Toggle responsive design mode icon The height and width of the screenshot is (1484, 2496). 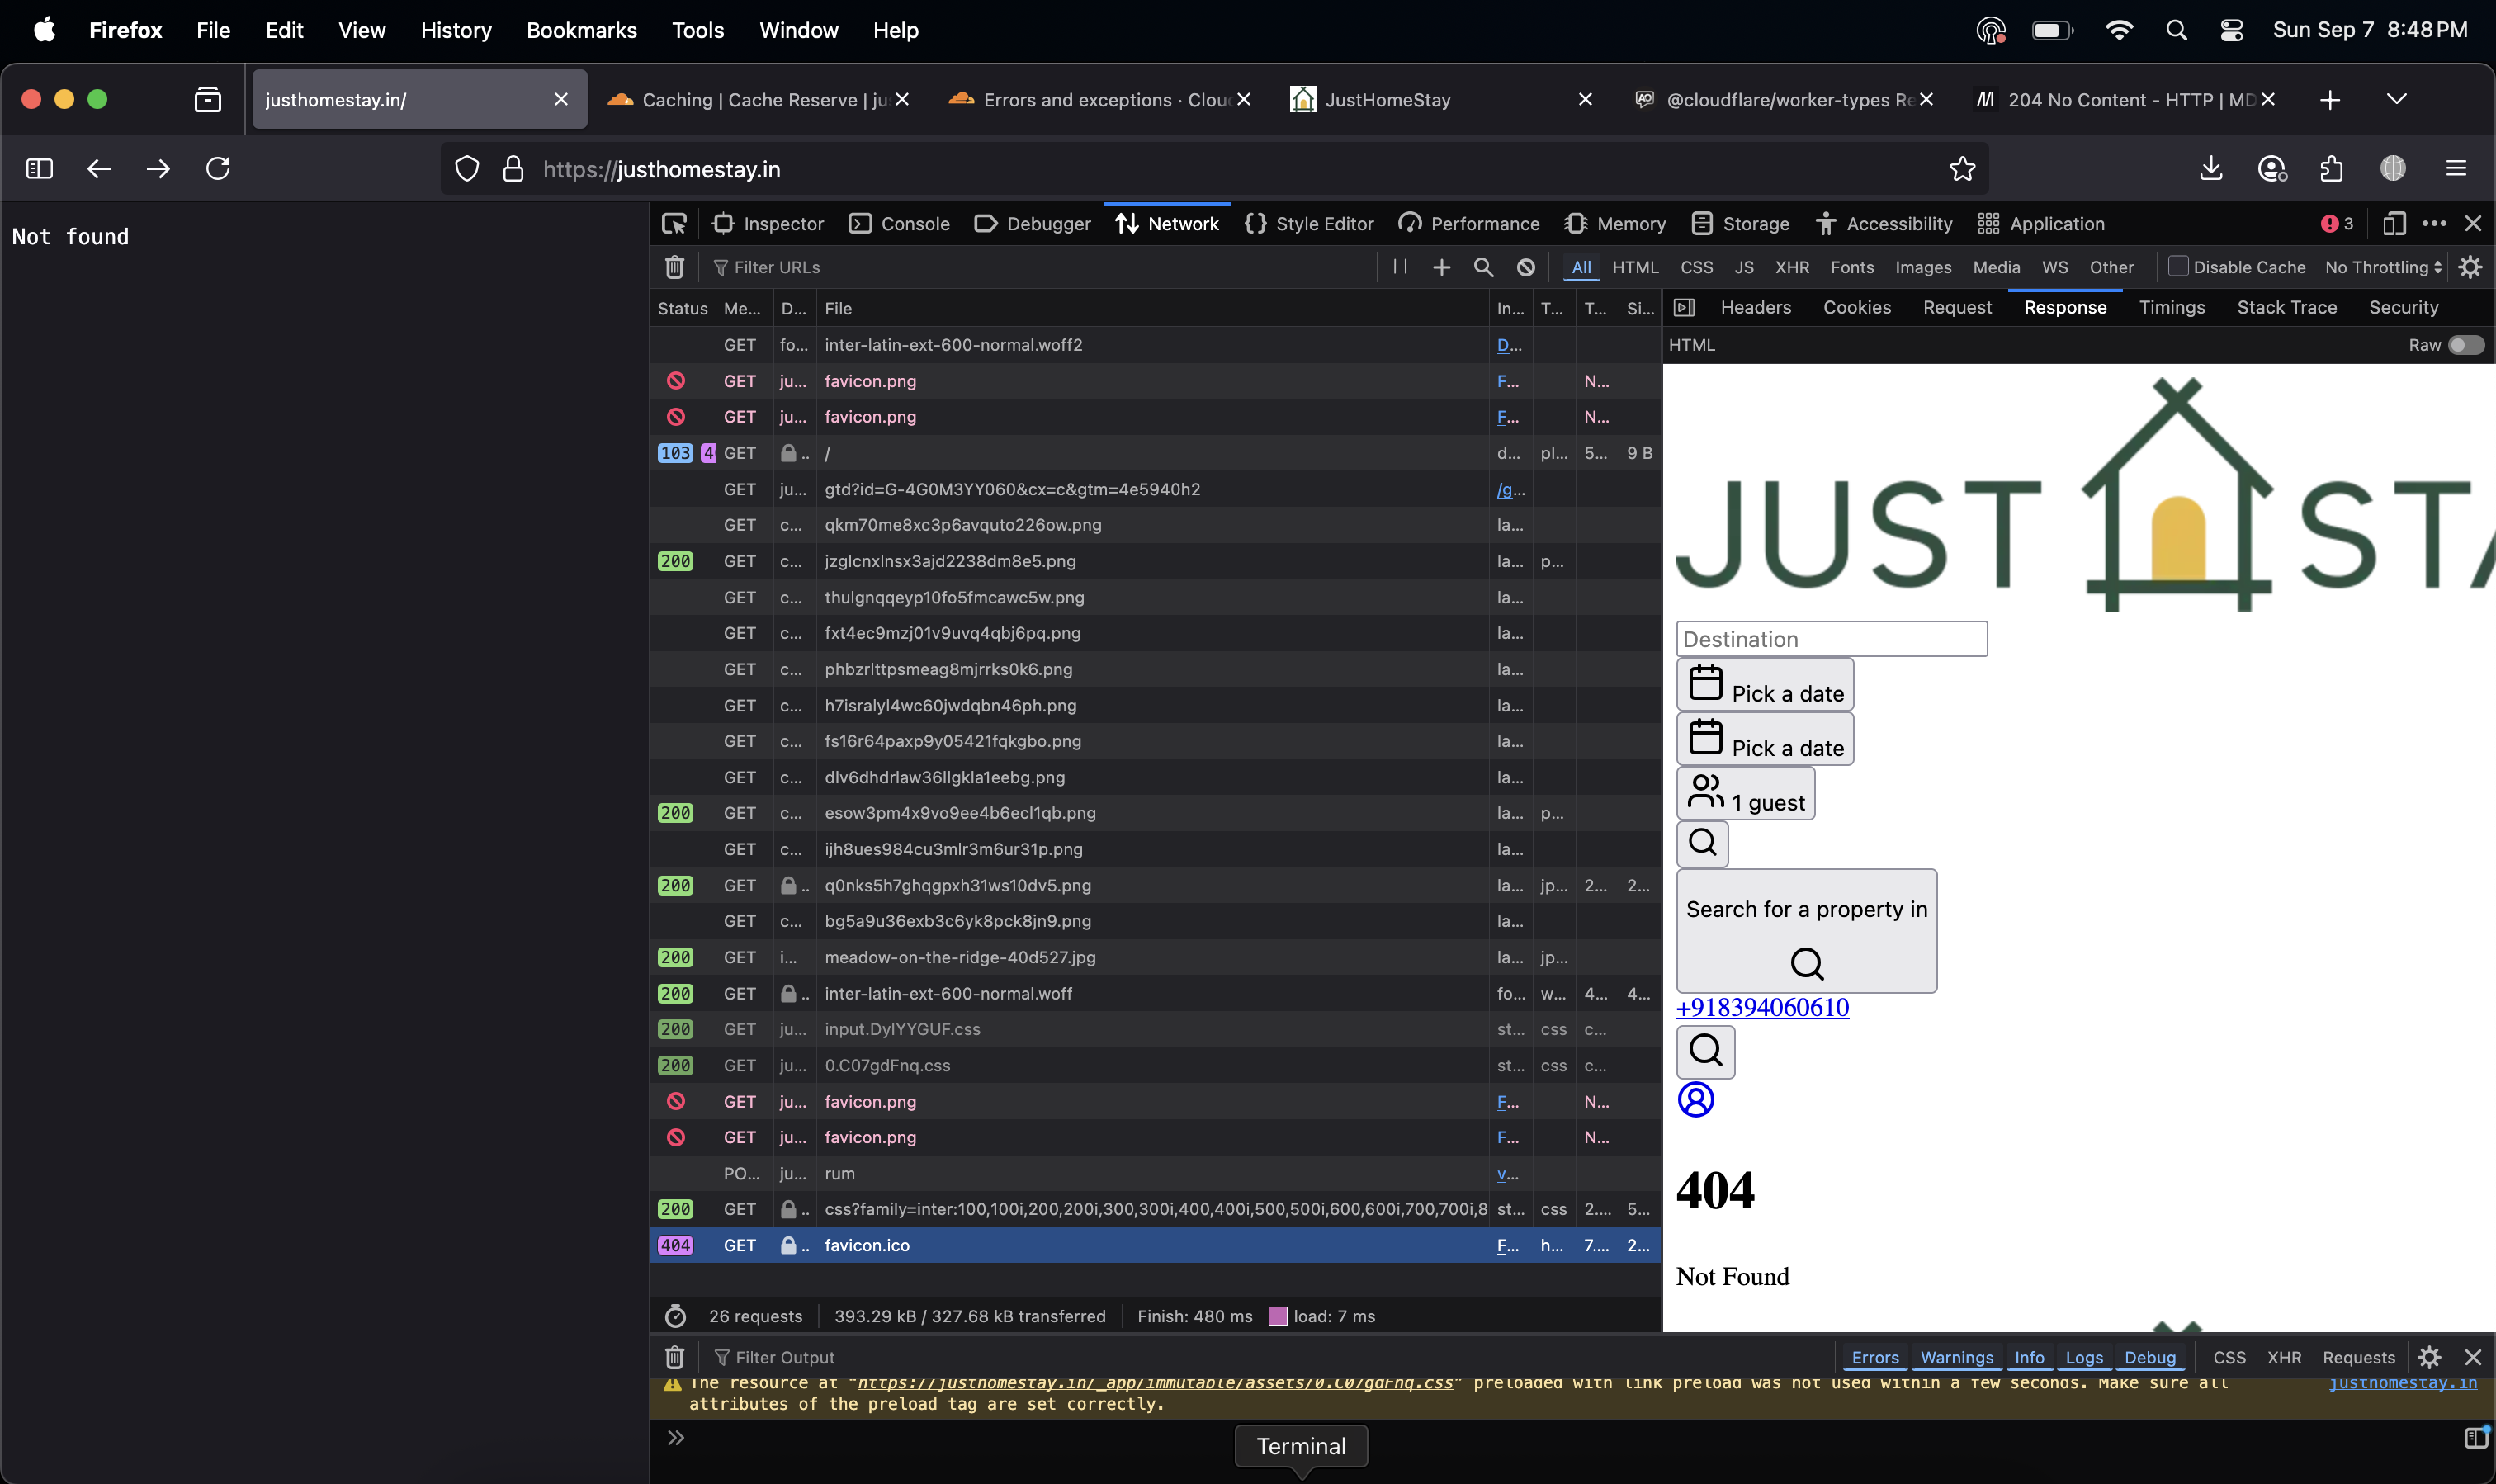coord(2393,224)
